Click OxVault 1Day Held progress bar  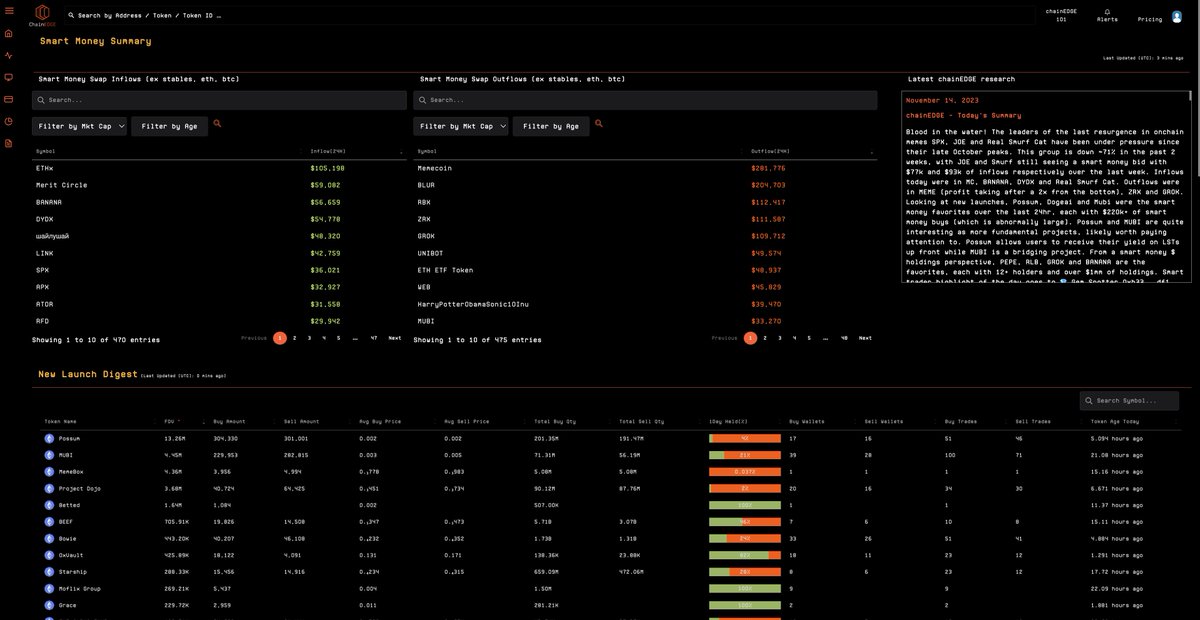(x=744, y=555)
